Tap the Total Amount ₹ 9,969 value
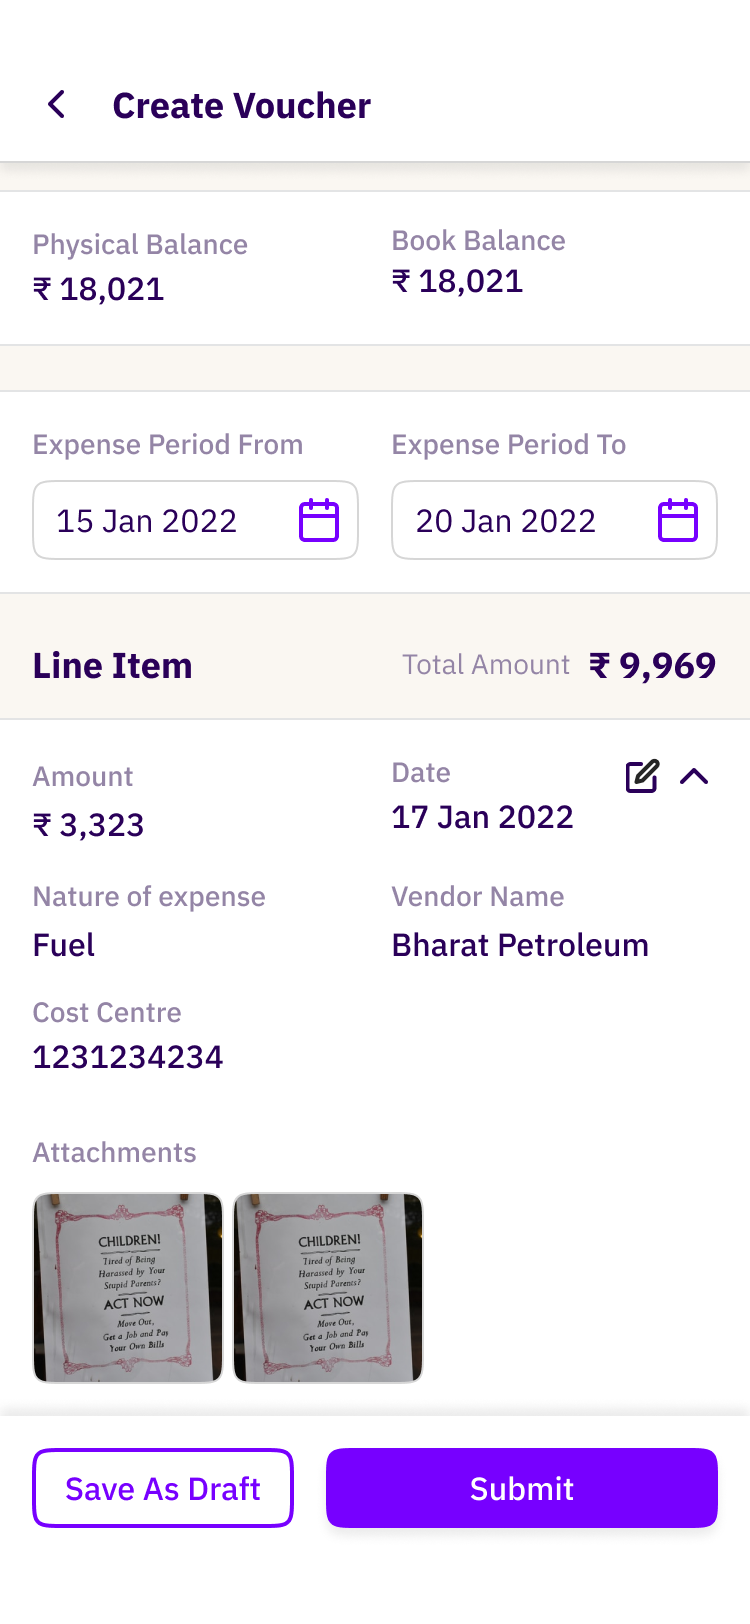The image size is (750, 1624). click(x=652, y=665)
